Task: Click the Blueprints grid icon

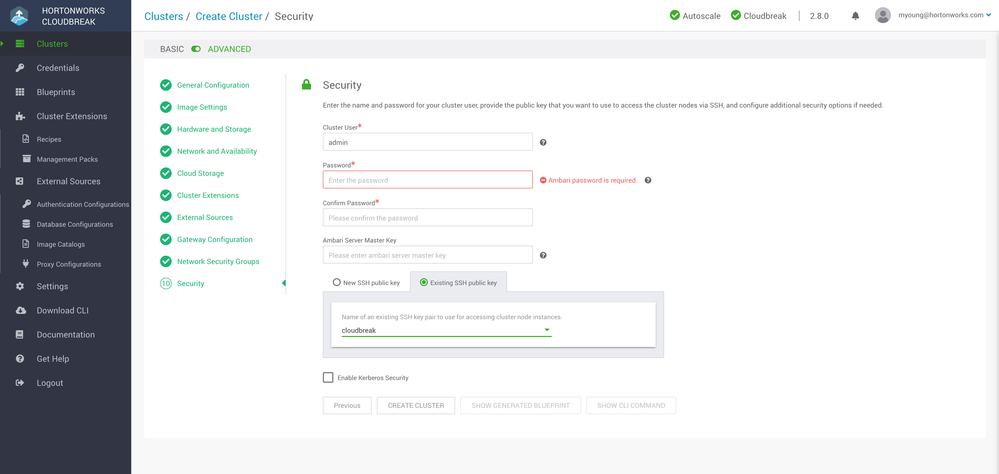Action: (20, 92)
